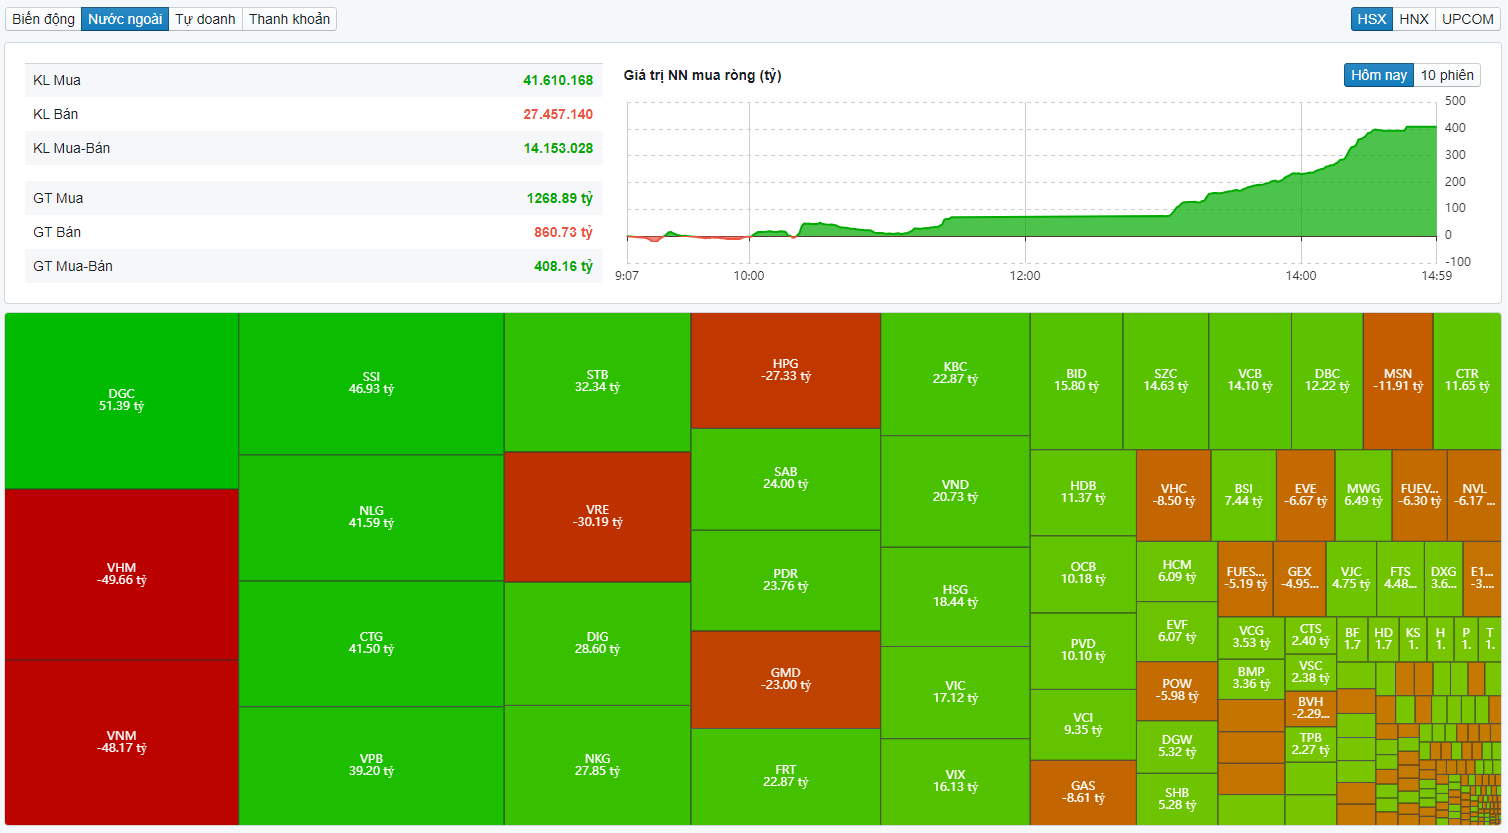Click the GAS -8.61 tỷ tile
1508x833 pixels.
pyautogui.click(x=1083, y=792)
